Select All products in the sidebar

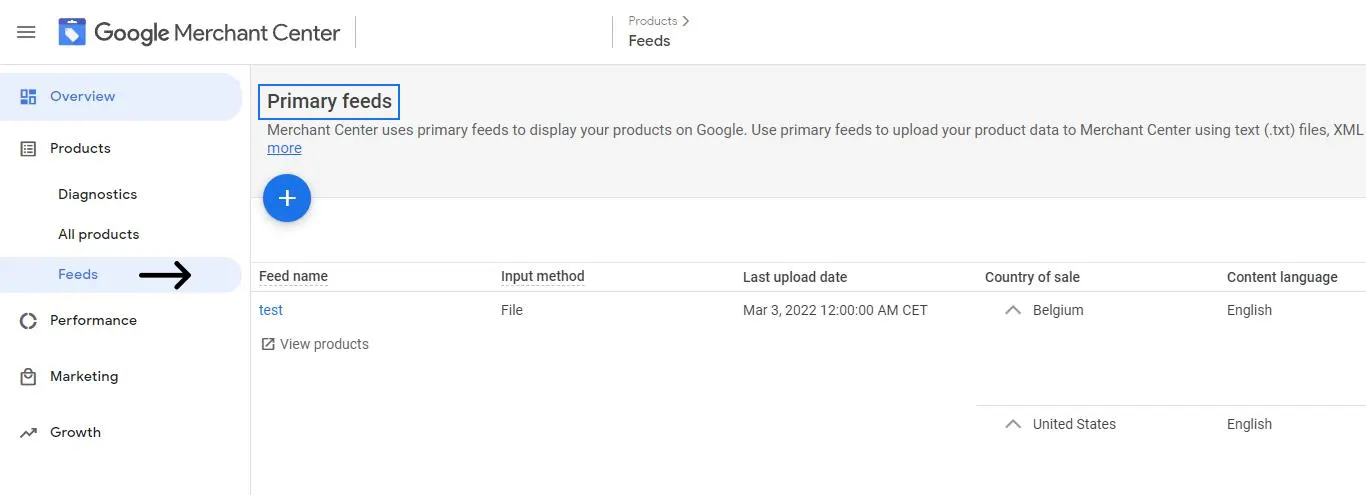tap(98, 235)
